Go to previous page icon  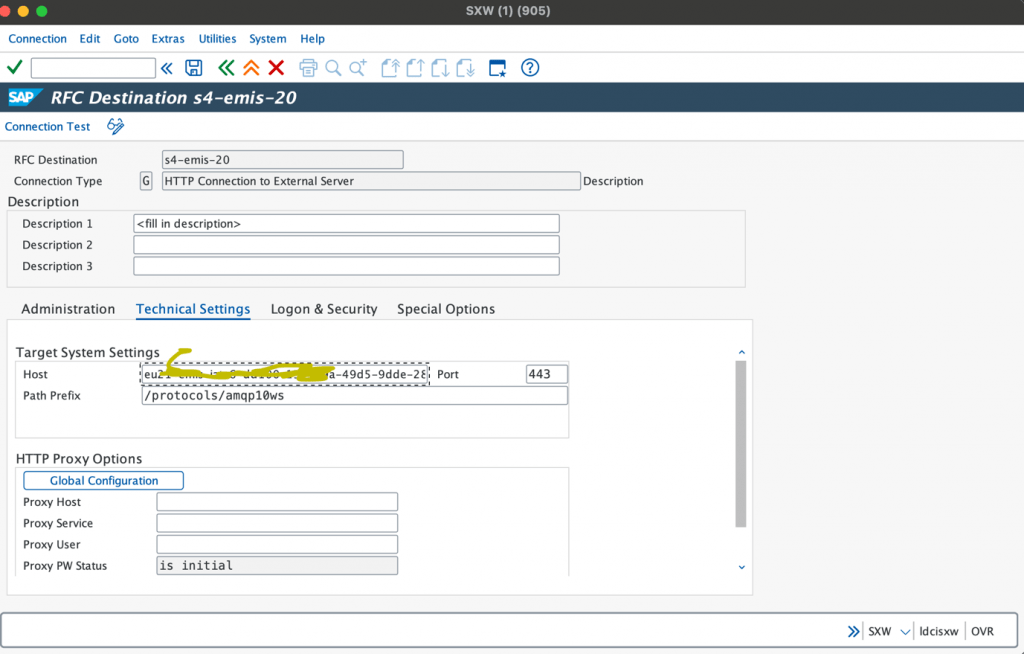point(415,68)
